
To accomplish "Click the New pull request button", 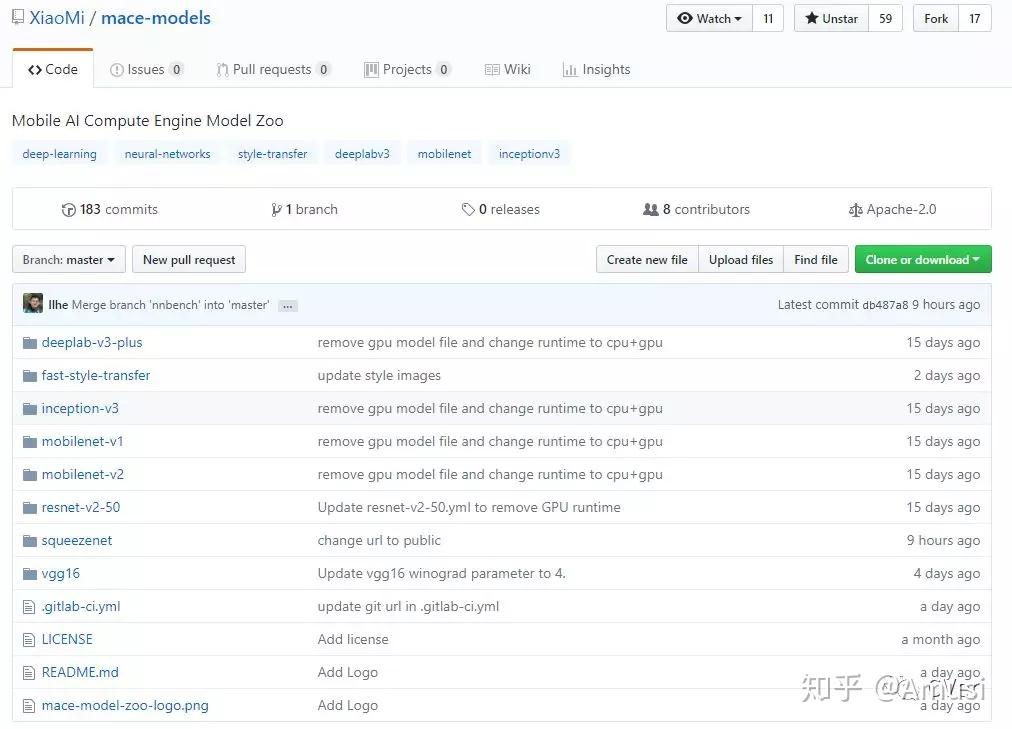I will (x=188, y=259).
